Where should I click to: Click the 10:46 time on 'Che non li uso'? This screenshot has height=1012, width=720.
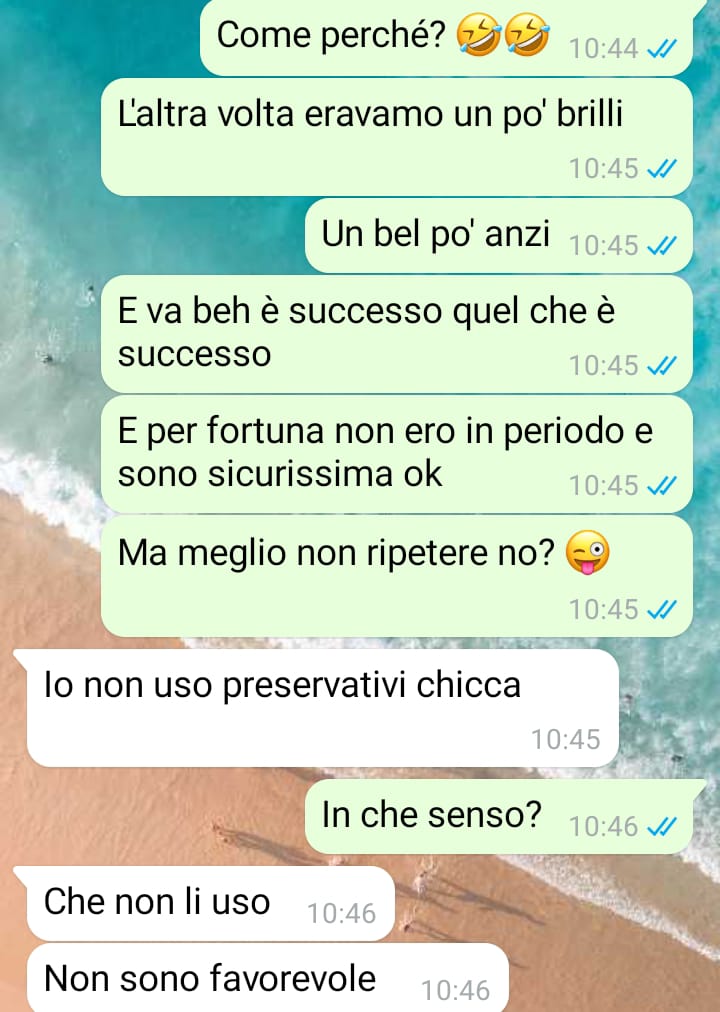tap(341, 914)
